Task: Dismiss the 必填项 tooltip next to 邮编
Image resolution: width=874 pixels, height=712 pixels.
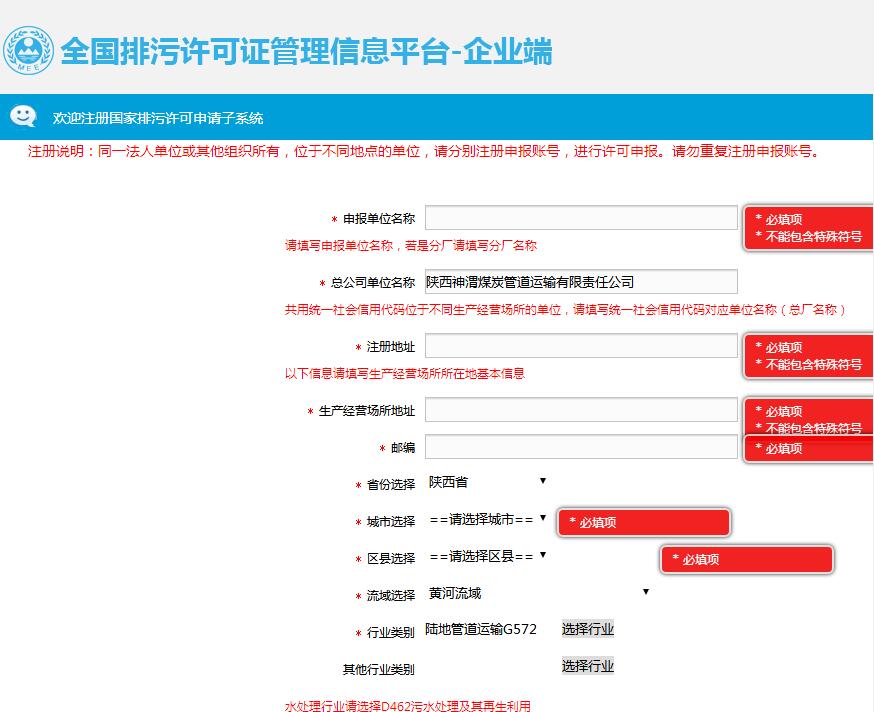Action: click(808, 448)
